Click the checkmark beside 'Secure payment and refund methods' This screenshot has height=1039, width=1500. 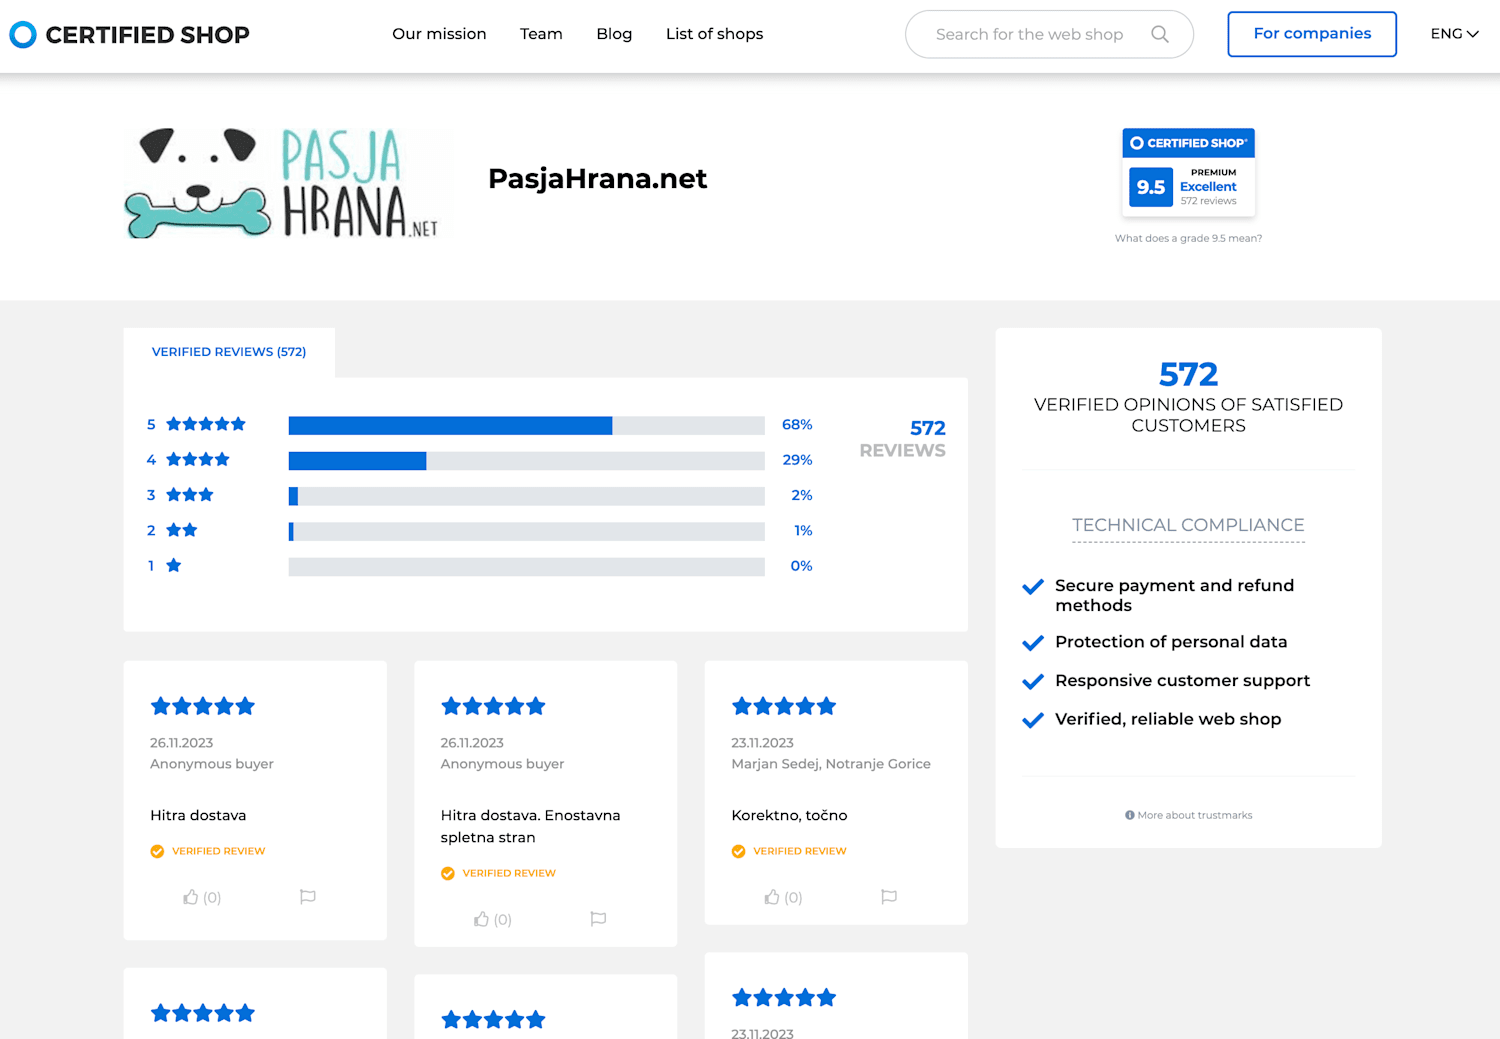[1033, 587]
